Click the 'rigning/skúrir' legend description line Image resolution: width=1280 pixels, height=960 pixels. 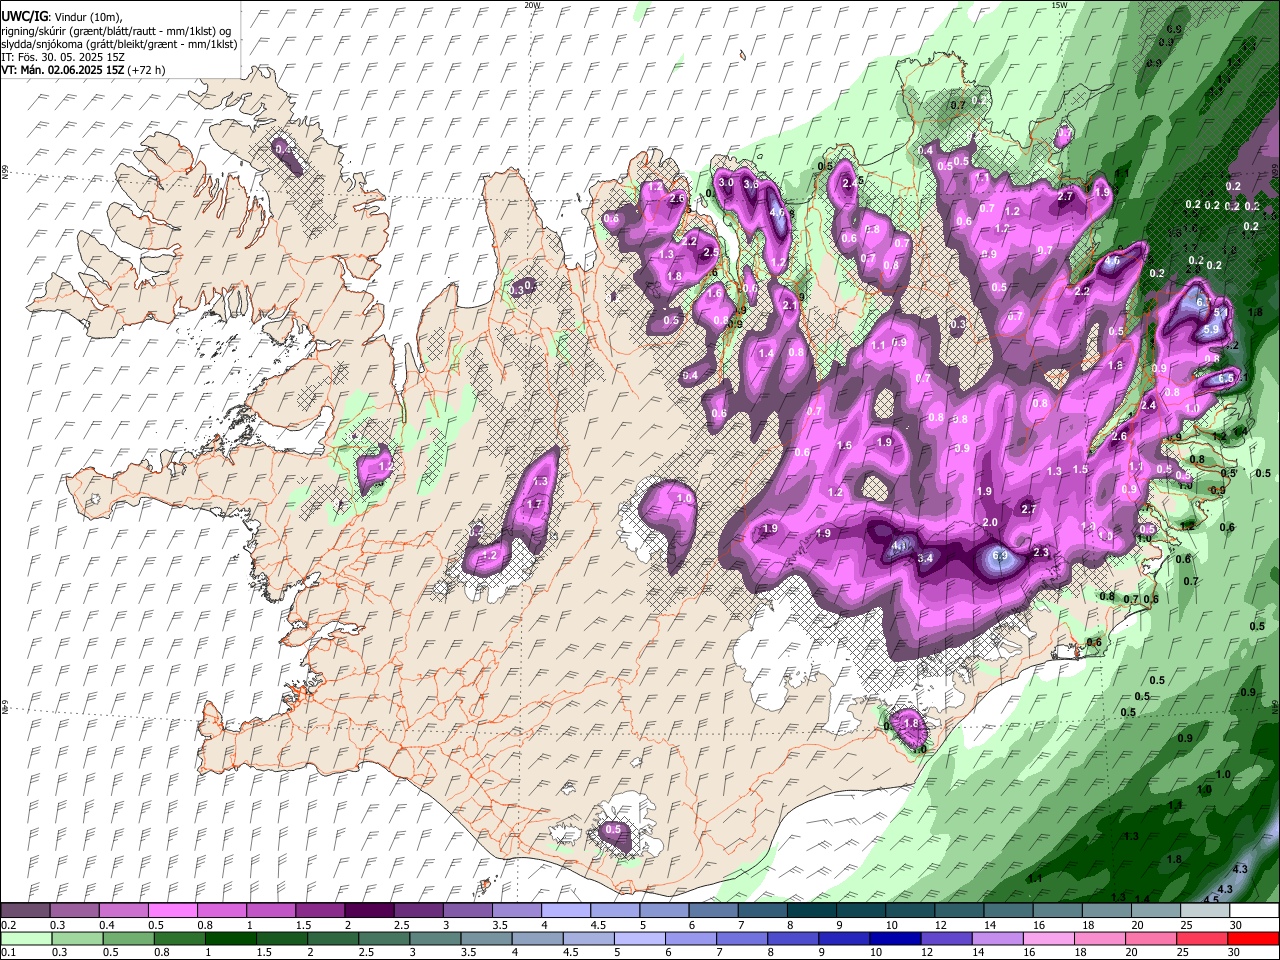(116, 30)
